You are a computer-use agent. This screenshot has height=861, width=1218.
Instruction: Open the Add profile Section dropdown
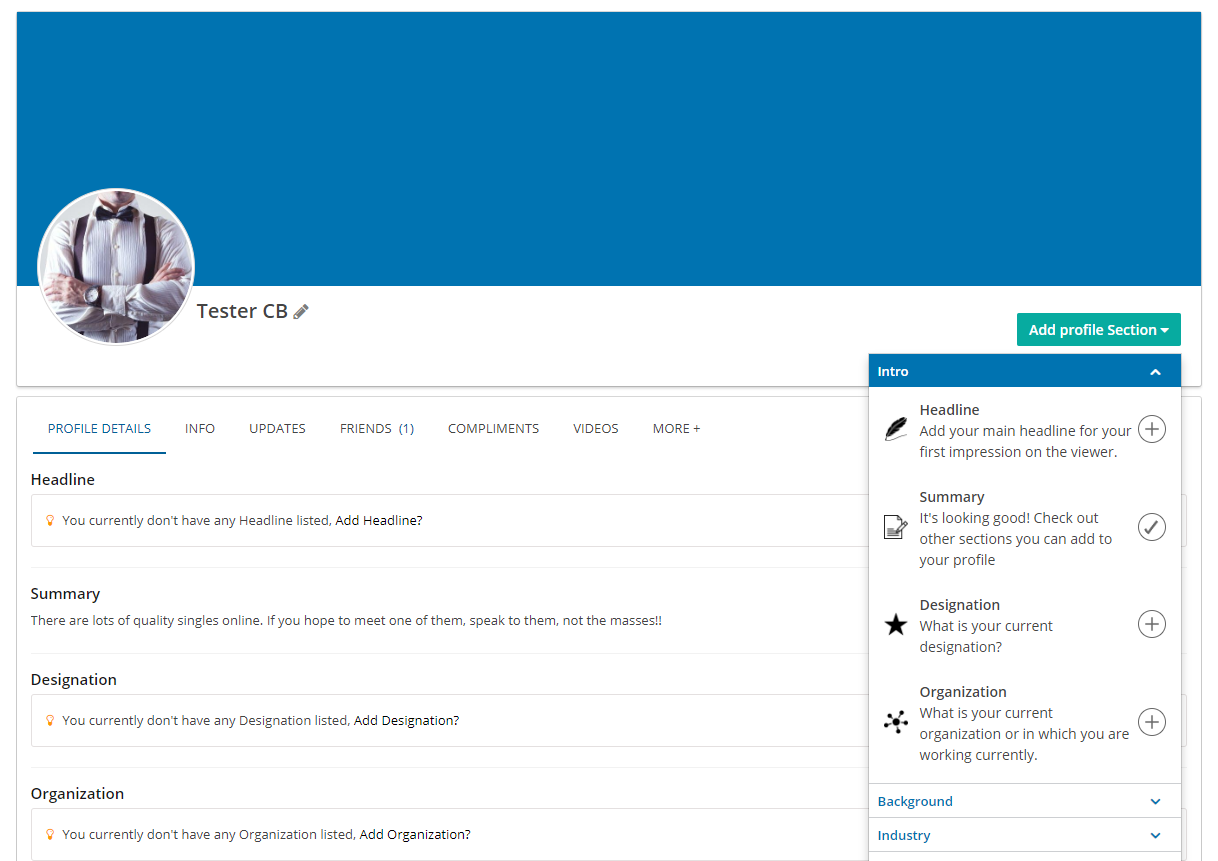point(1098,330)
